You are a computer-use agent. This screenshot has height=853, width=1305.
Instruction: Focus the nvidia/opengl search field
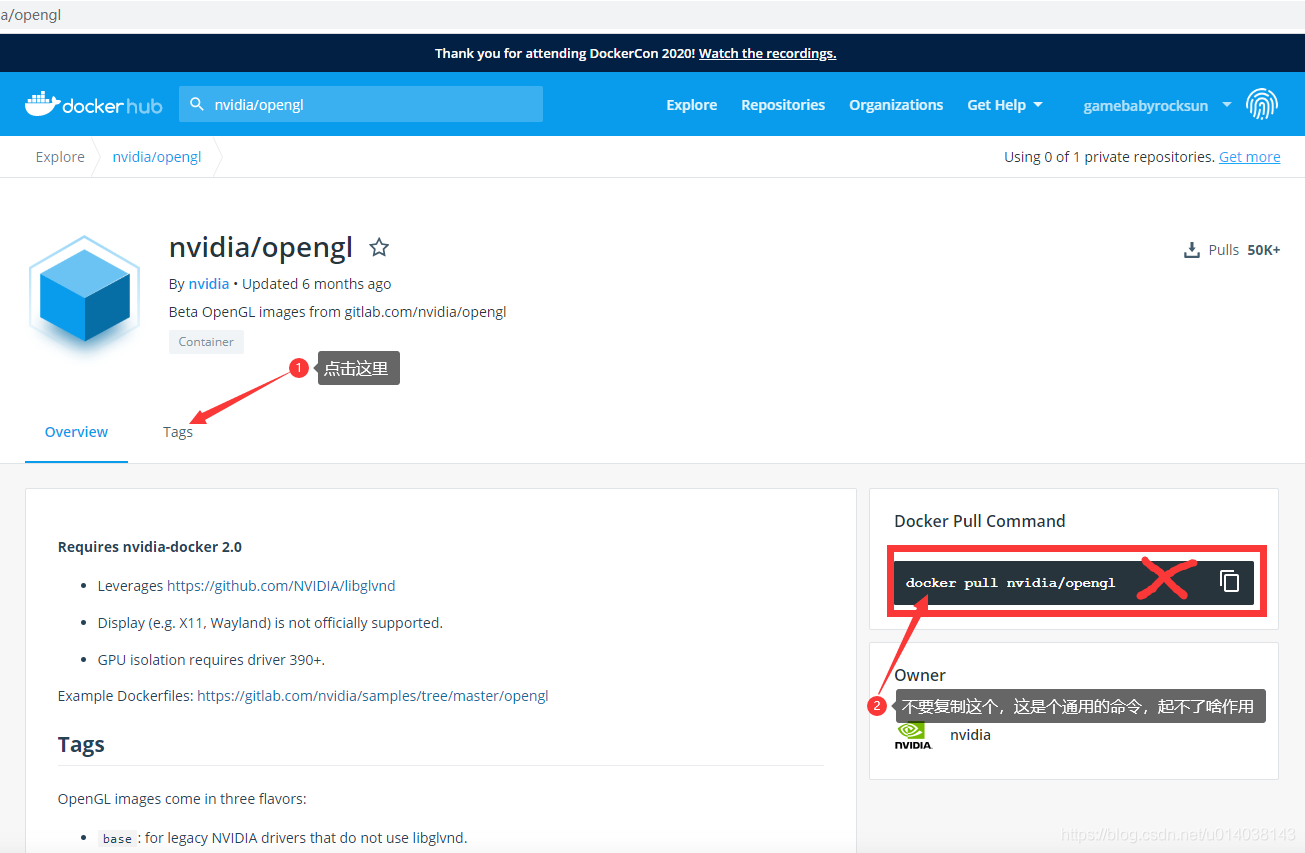coord(361,104)
